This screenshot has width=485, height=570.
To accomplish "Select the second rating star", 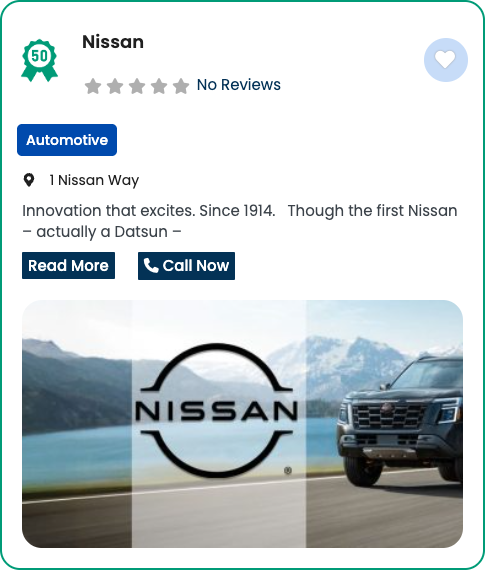I will [x=115, y=86].
